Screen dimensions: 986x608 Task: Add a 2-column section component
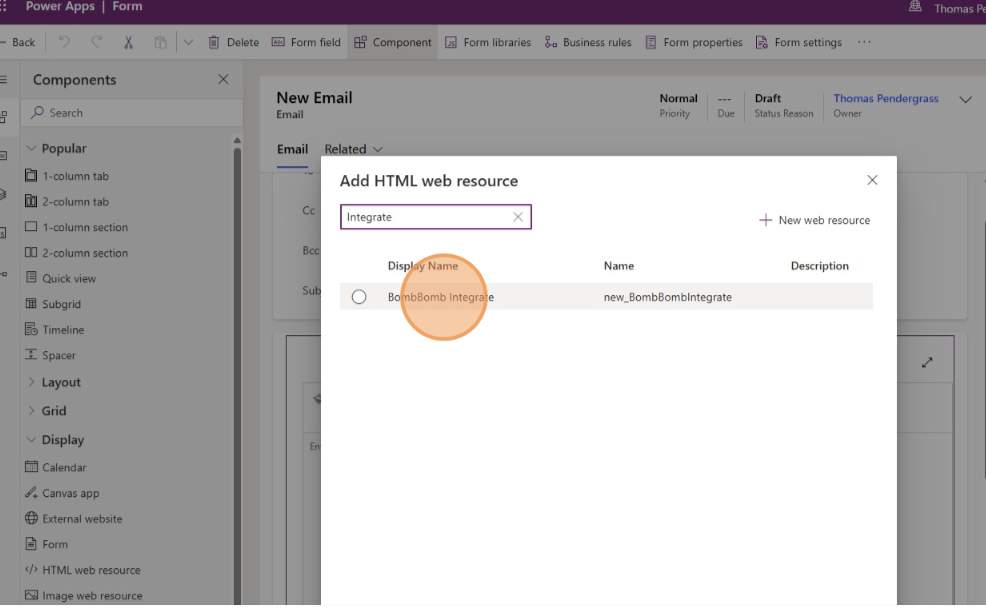76,253
